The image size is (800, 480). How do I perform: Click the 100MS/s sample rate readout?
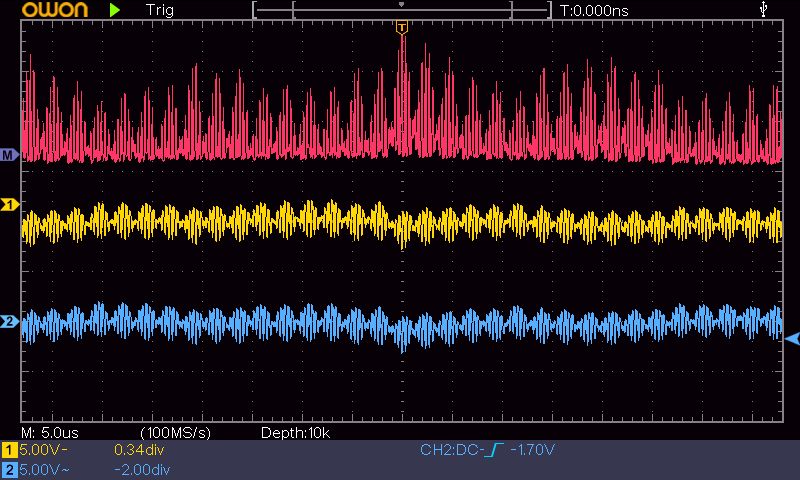tap(175, 433)
